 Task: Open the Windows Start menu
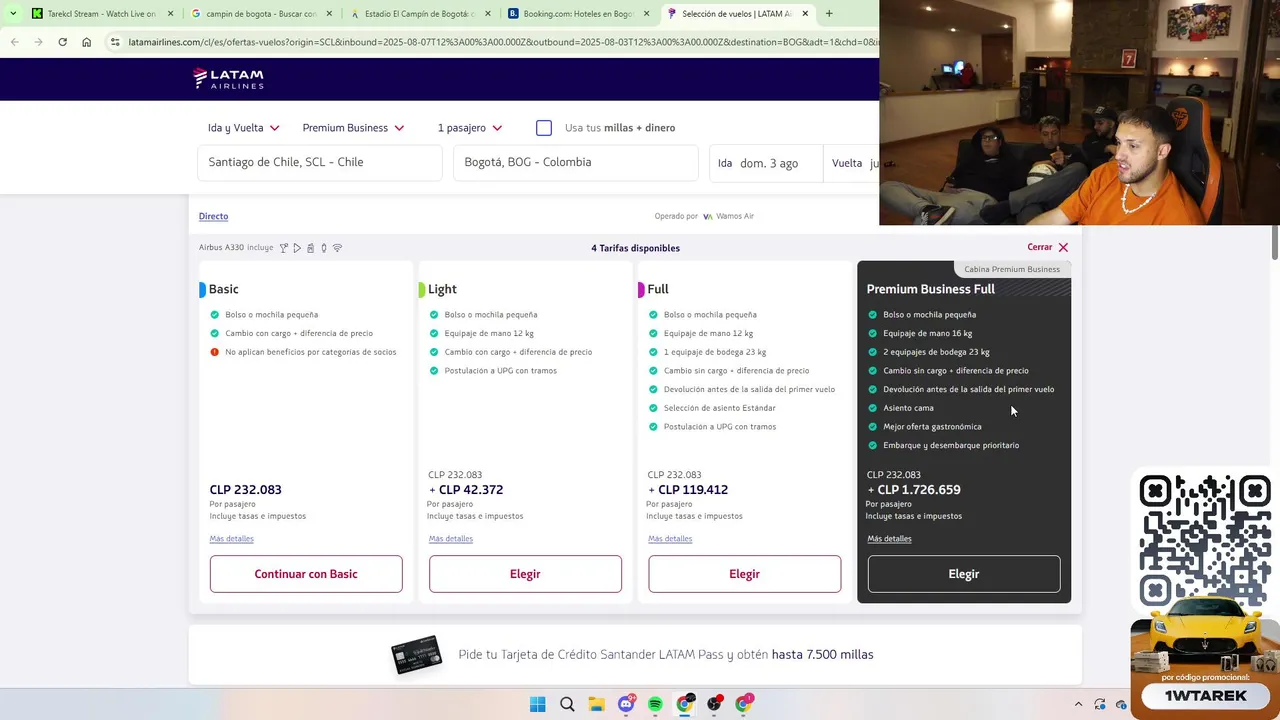pyautogui.click(x=537, y=704)
